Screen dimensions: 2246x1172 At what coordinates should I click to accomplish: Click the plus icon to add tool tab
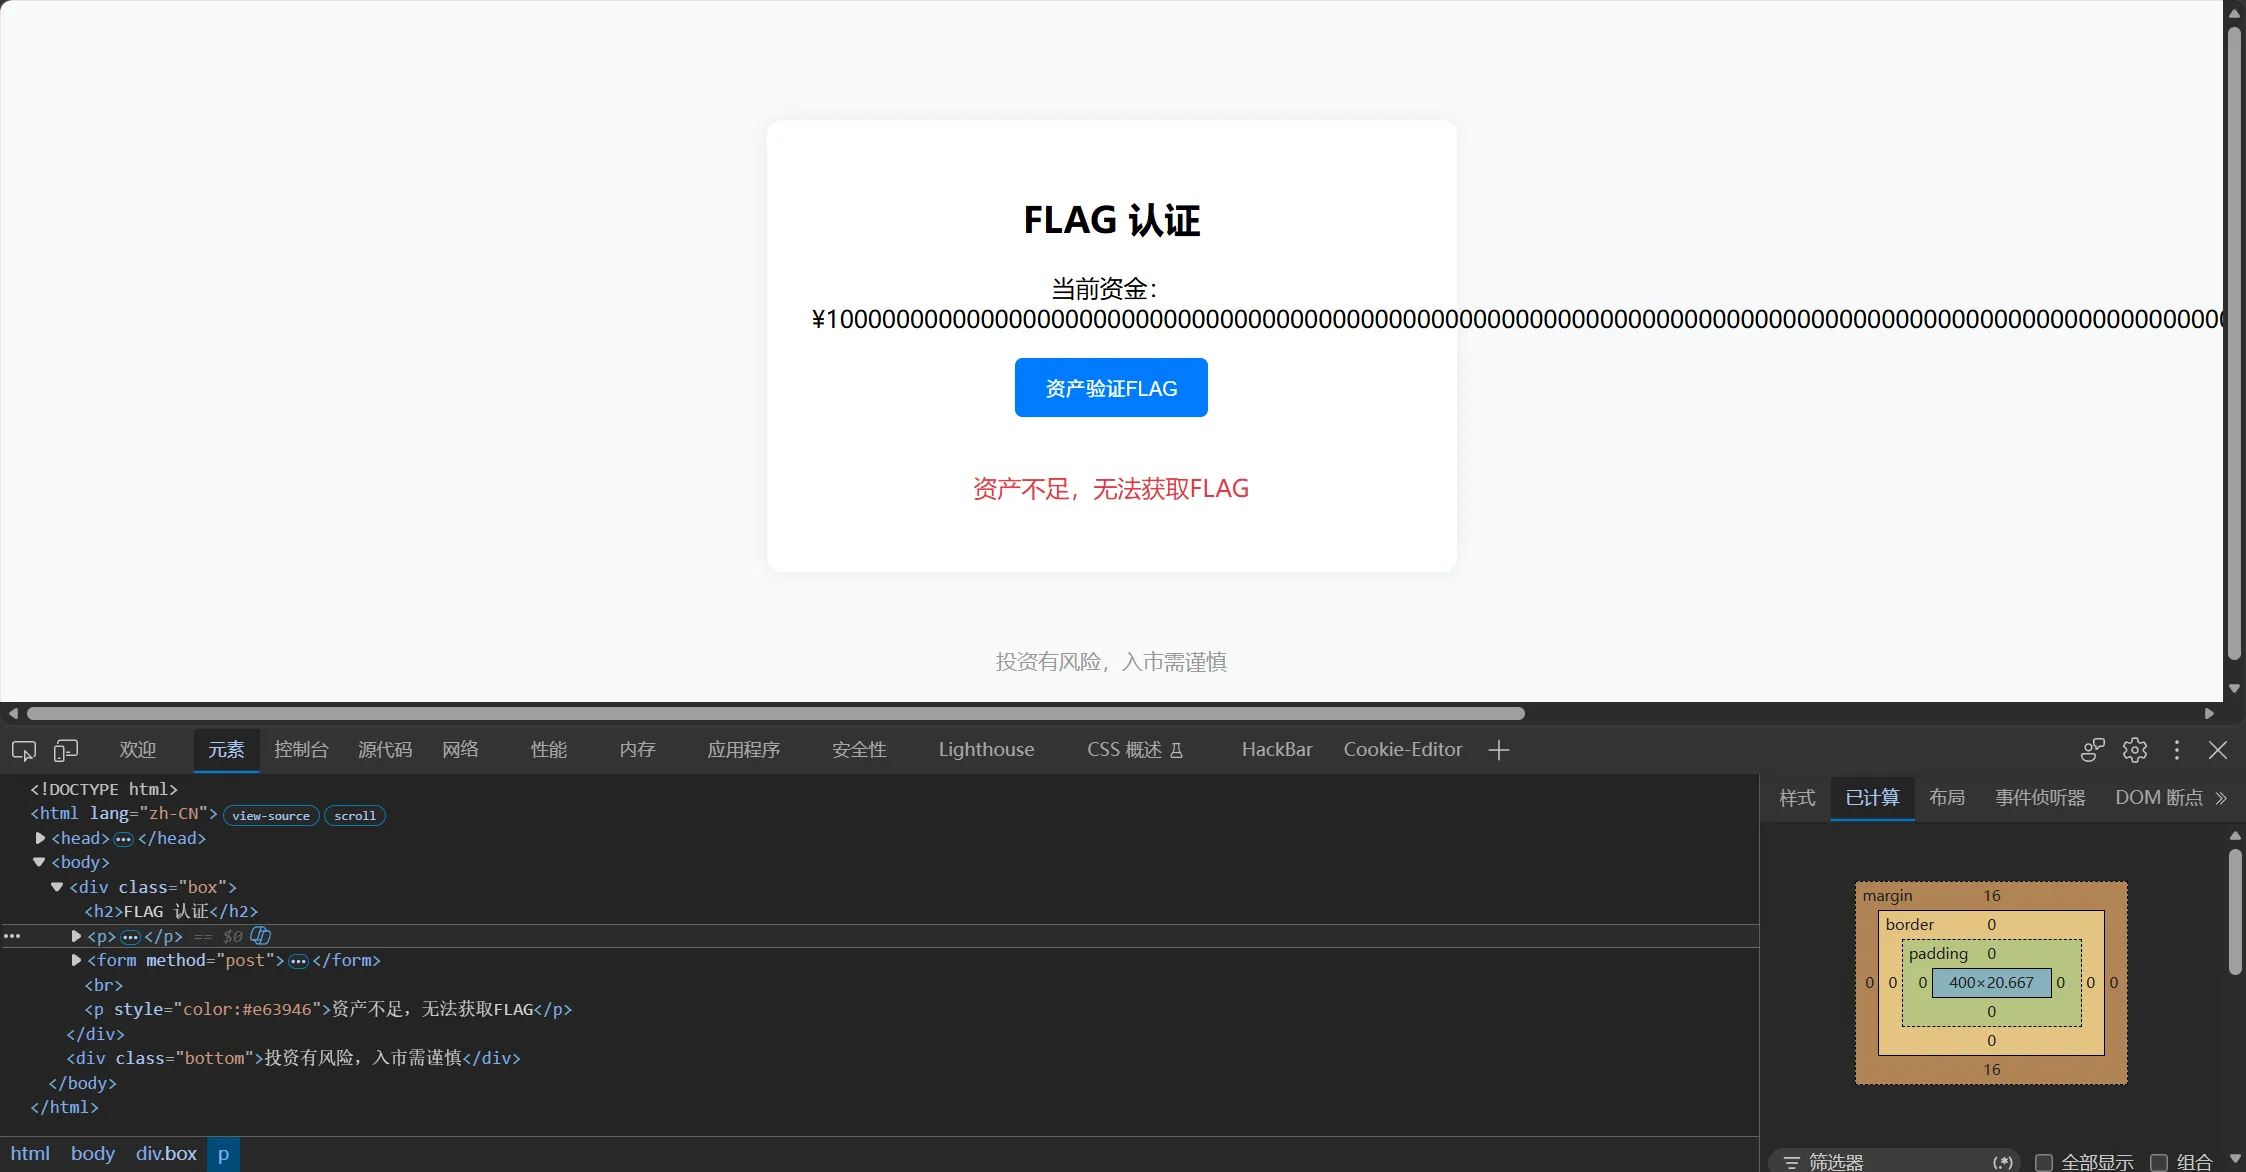coord(1498,750)
